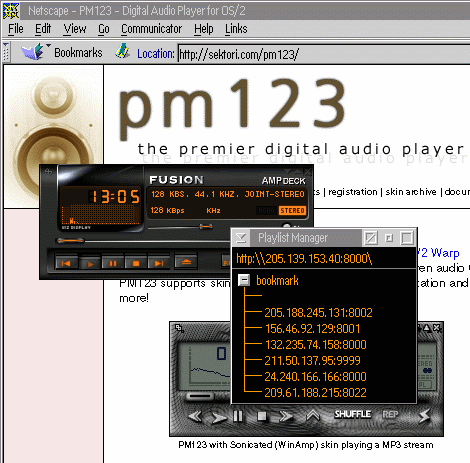Start playback with Fusion player's play button
The height and width of the screenshot is (463, 470).
[90, 263]
